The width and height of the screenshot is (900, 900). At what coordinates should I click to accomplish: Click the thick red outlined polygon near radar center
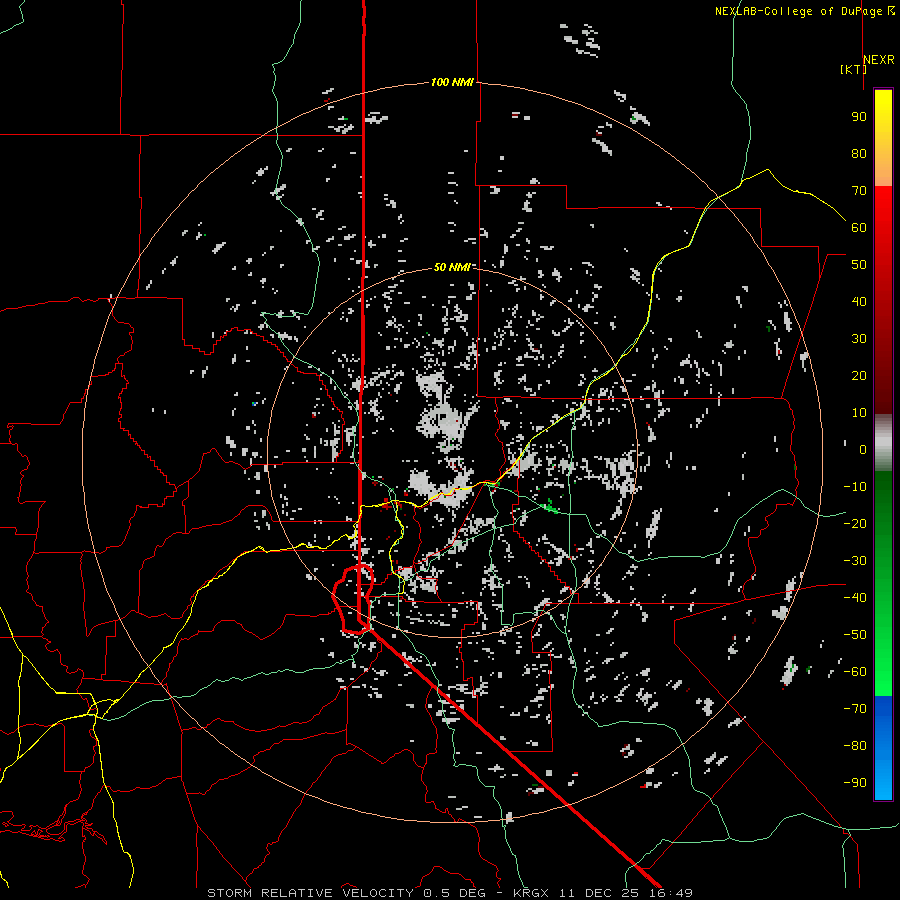coord(353,600)
